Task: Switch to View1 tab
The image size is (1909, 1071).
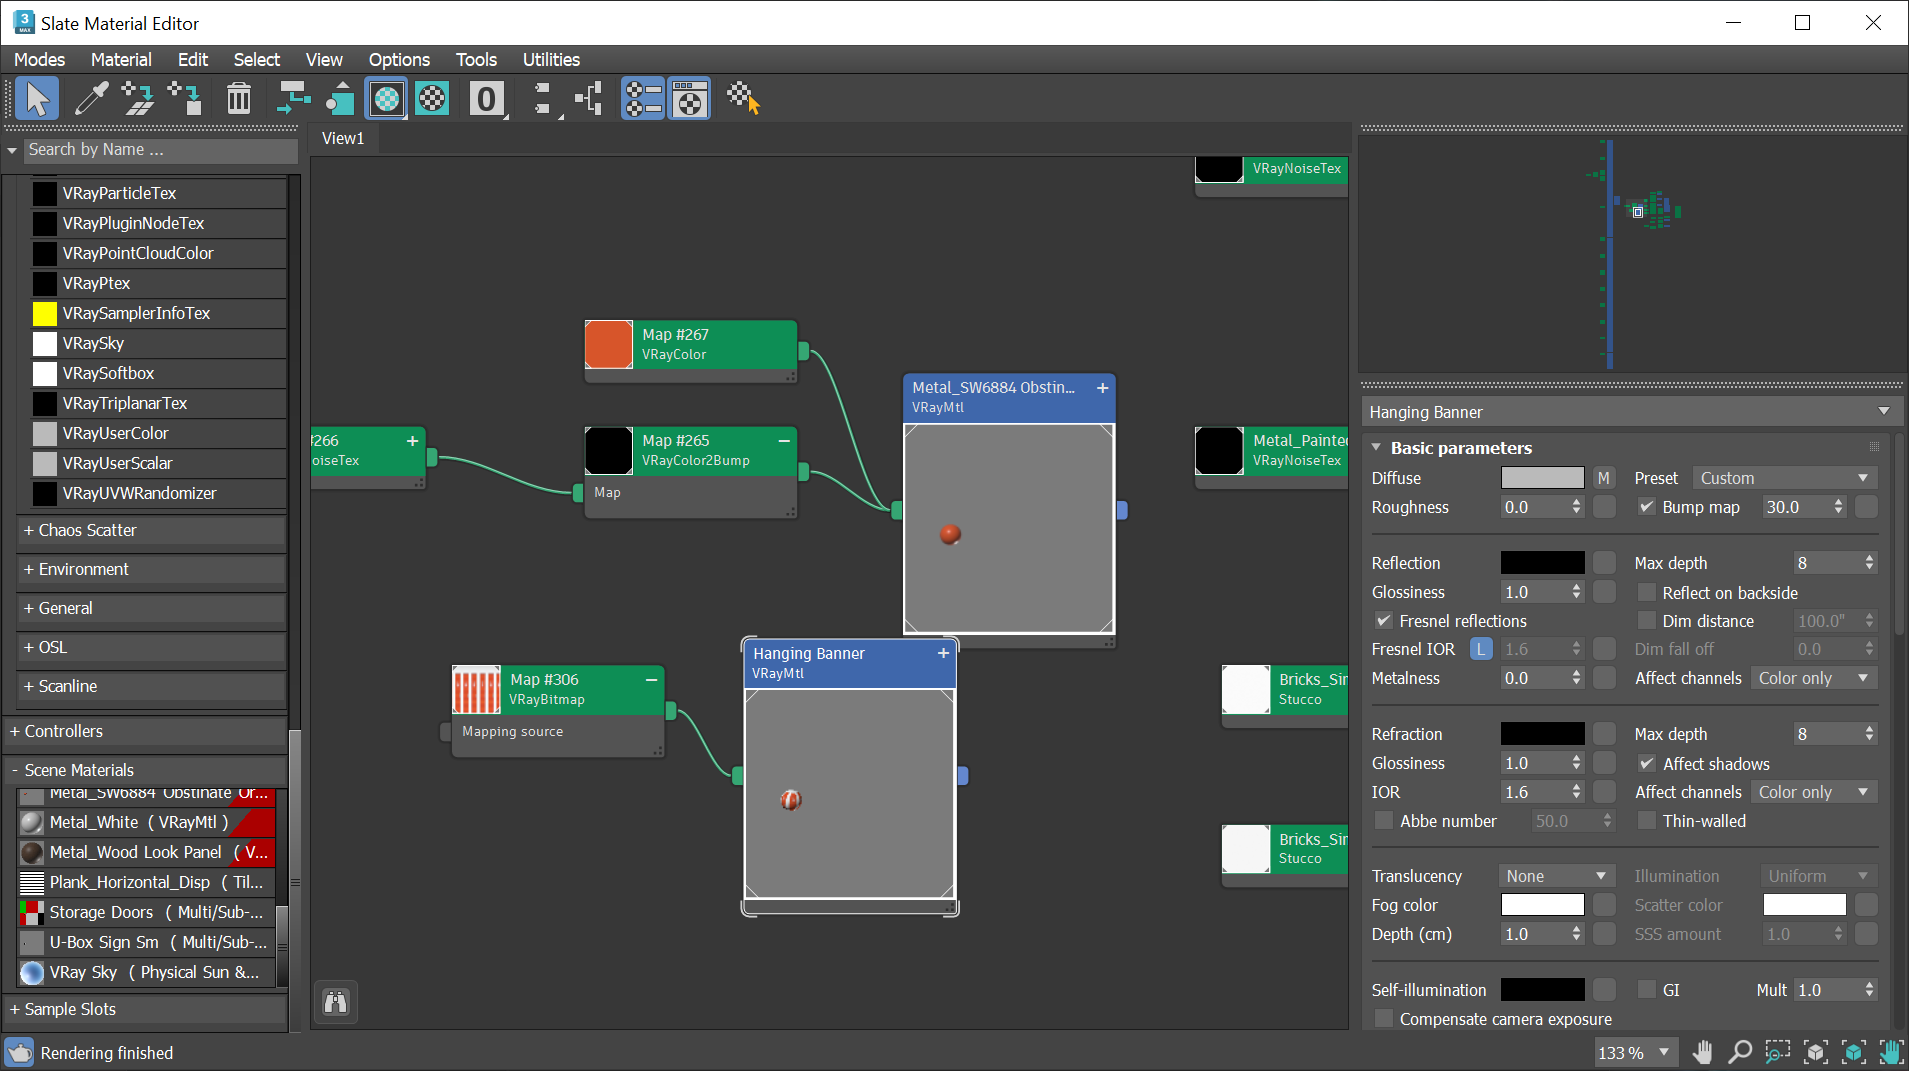Action: tap(343, 138)
